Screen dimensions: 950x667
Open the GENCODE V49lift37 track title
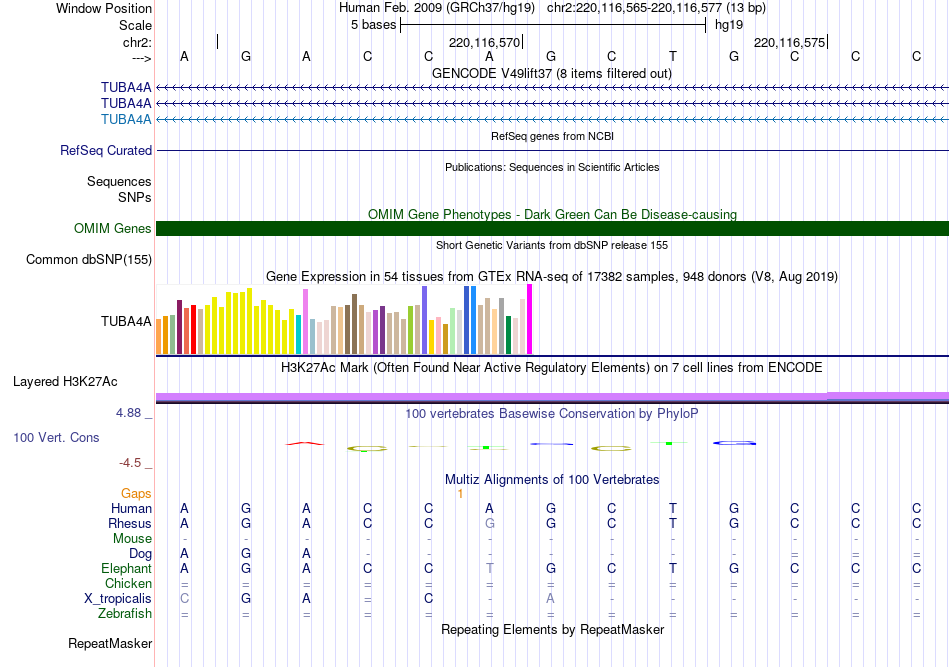(552, 73)
